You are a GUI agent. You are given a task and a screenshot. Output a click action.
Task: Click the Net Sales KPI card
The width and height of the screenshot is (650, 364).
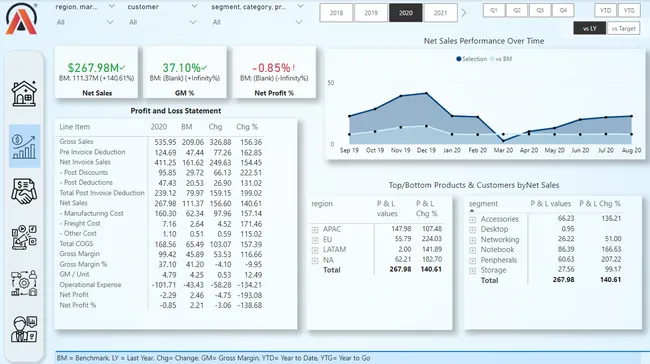click(x=97, y=72)
